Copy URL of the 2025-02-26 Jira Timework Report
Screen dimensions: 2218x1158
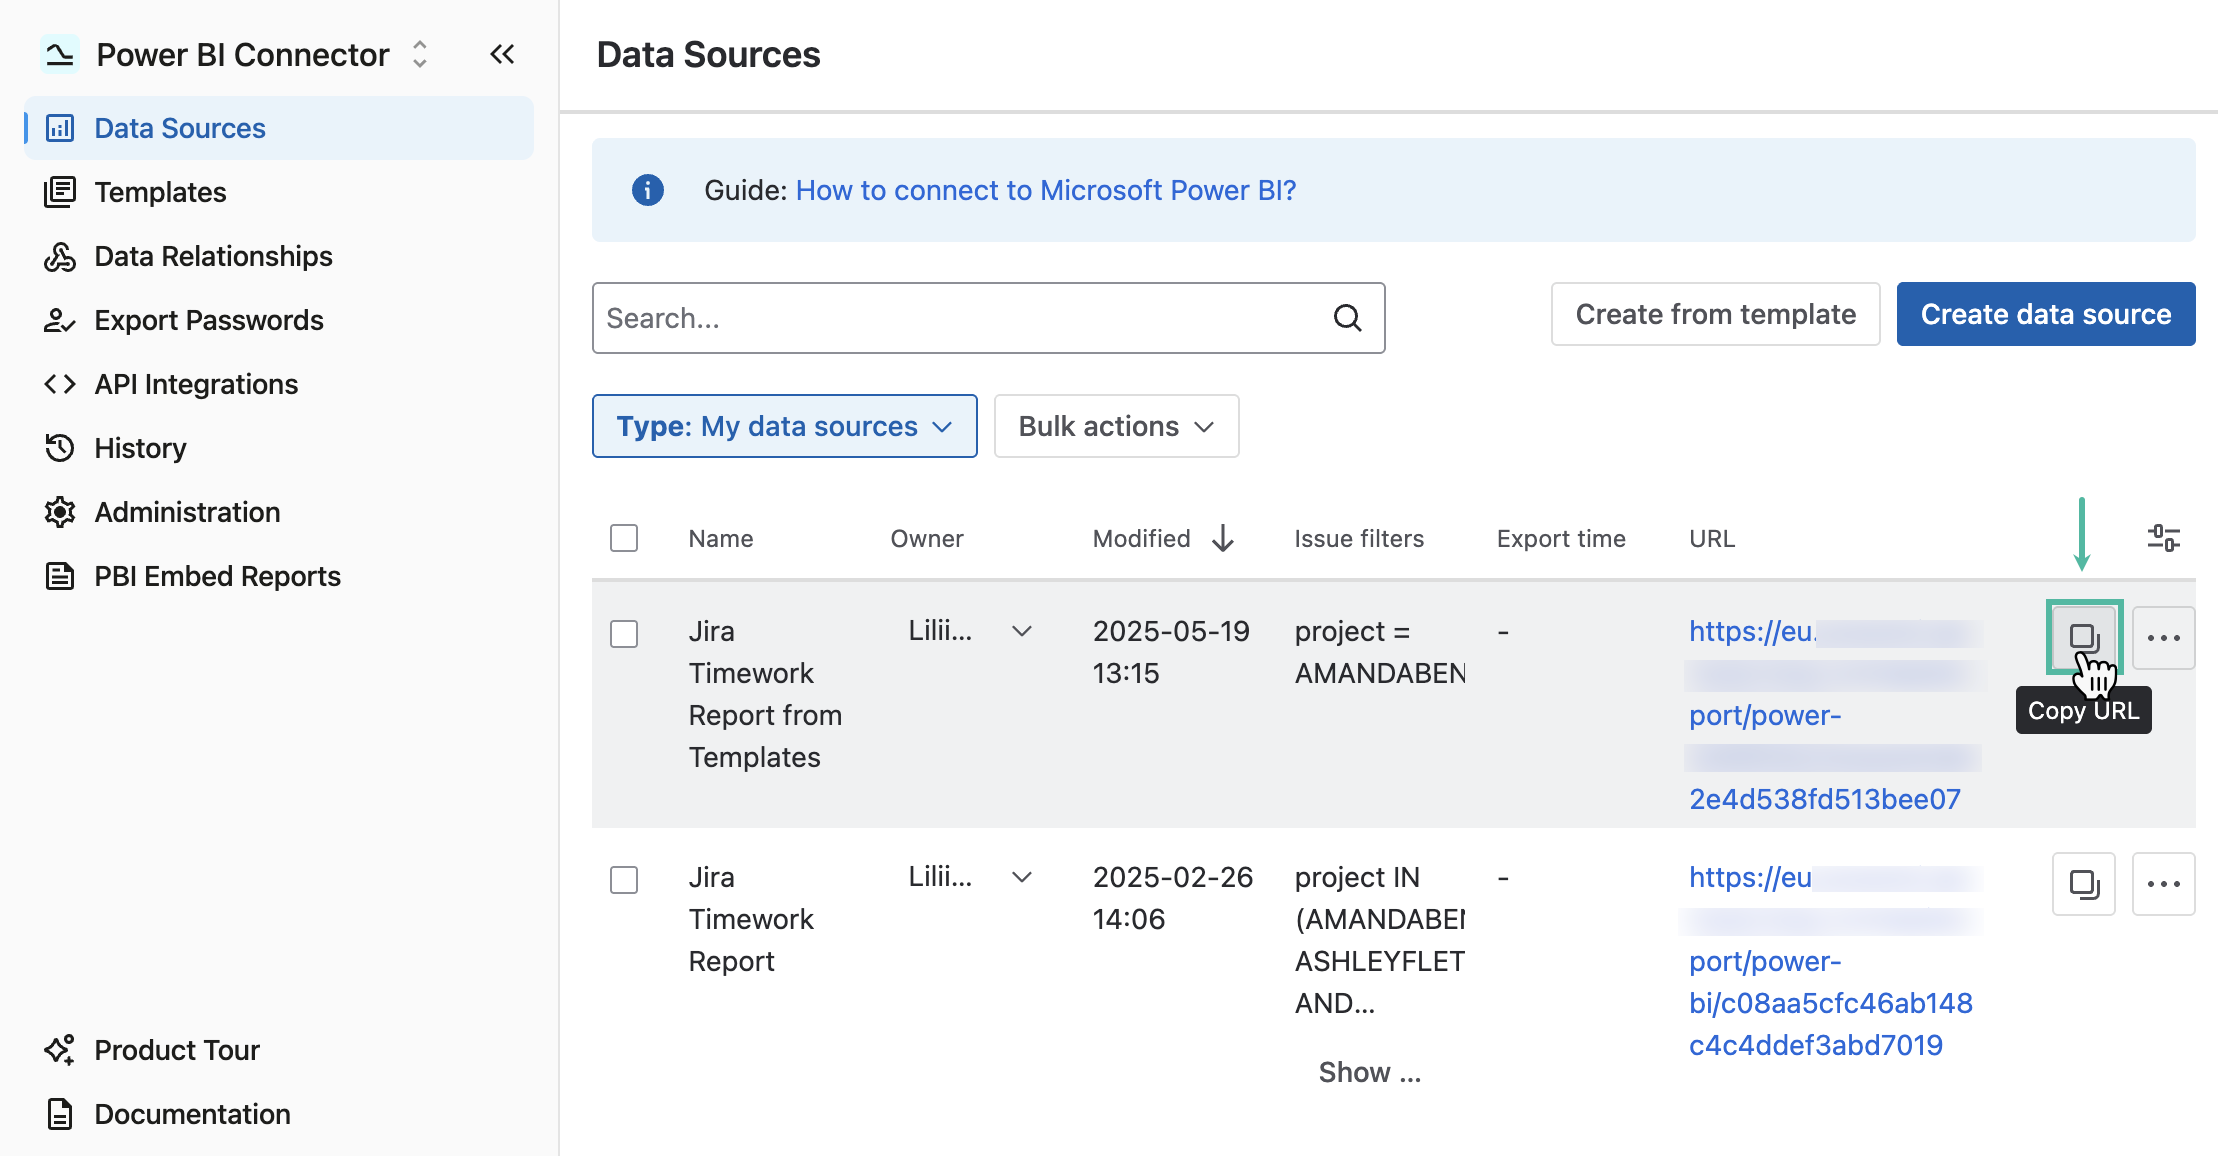2084,884
